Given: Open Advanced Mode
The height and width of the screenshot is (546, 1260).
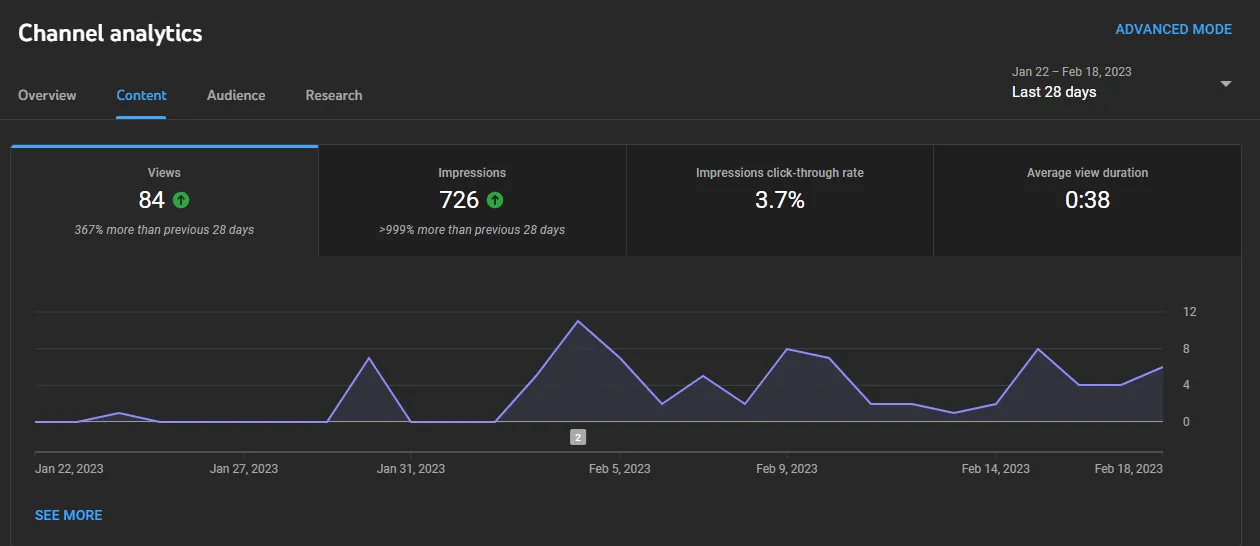Looking at the screenshot, I should point(1173,30).
